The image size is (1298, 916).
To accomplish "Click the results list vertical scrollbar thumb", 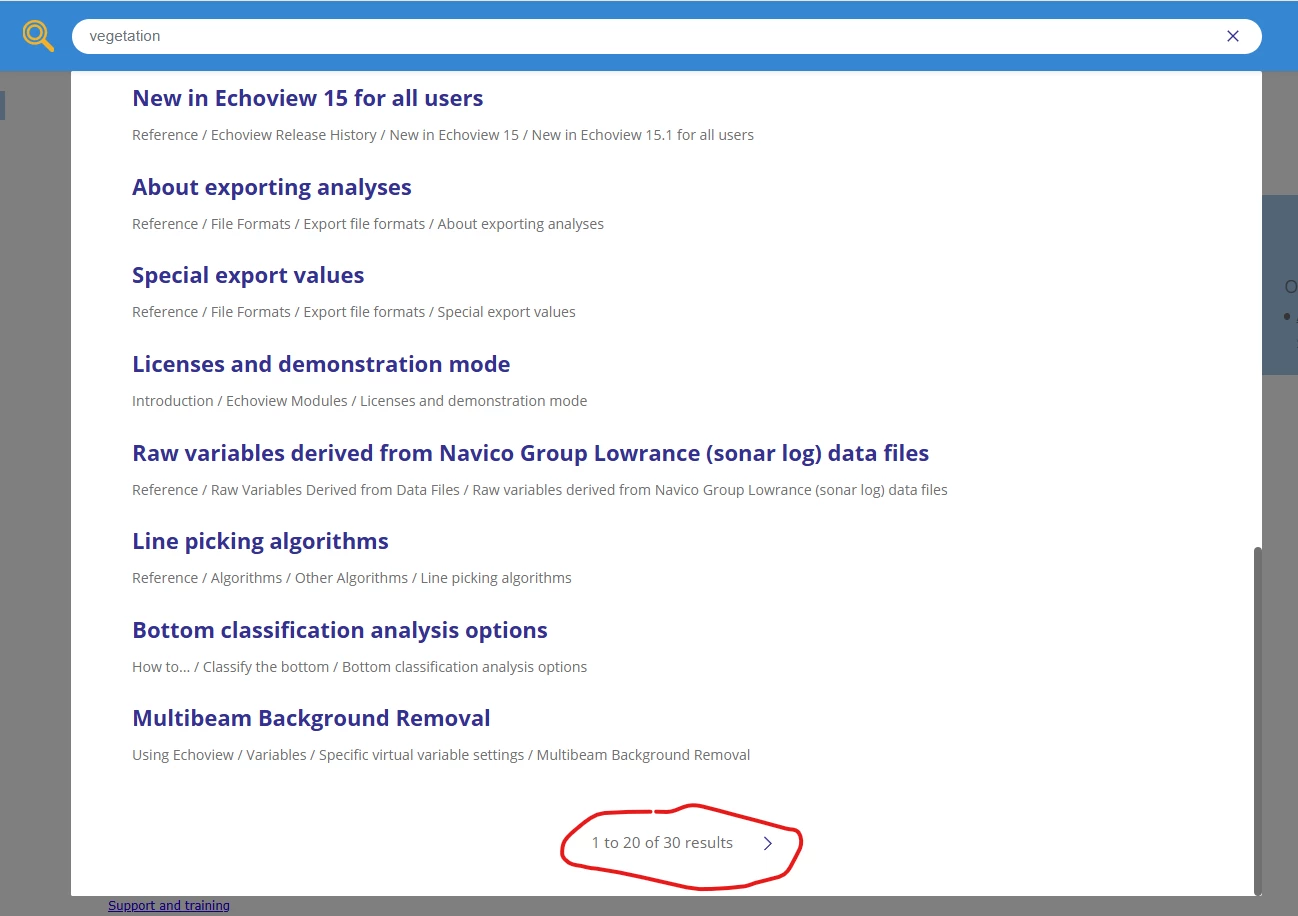I will coord(1257,719).
